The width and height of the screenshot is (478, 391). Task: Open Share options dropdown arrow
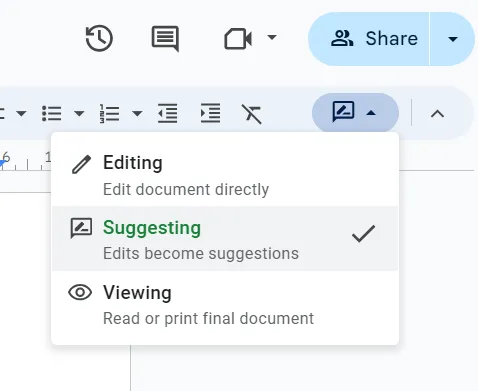(x=453, y=39)
